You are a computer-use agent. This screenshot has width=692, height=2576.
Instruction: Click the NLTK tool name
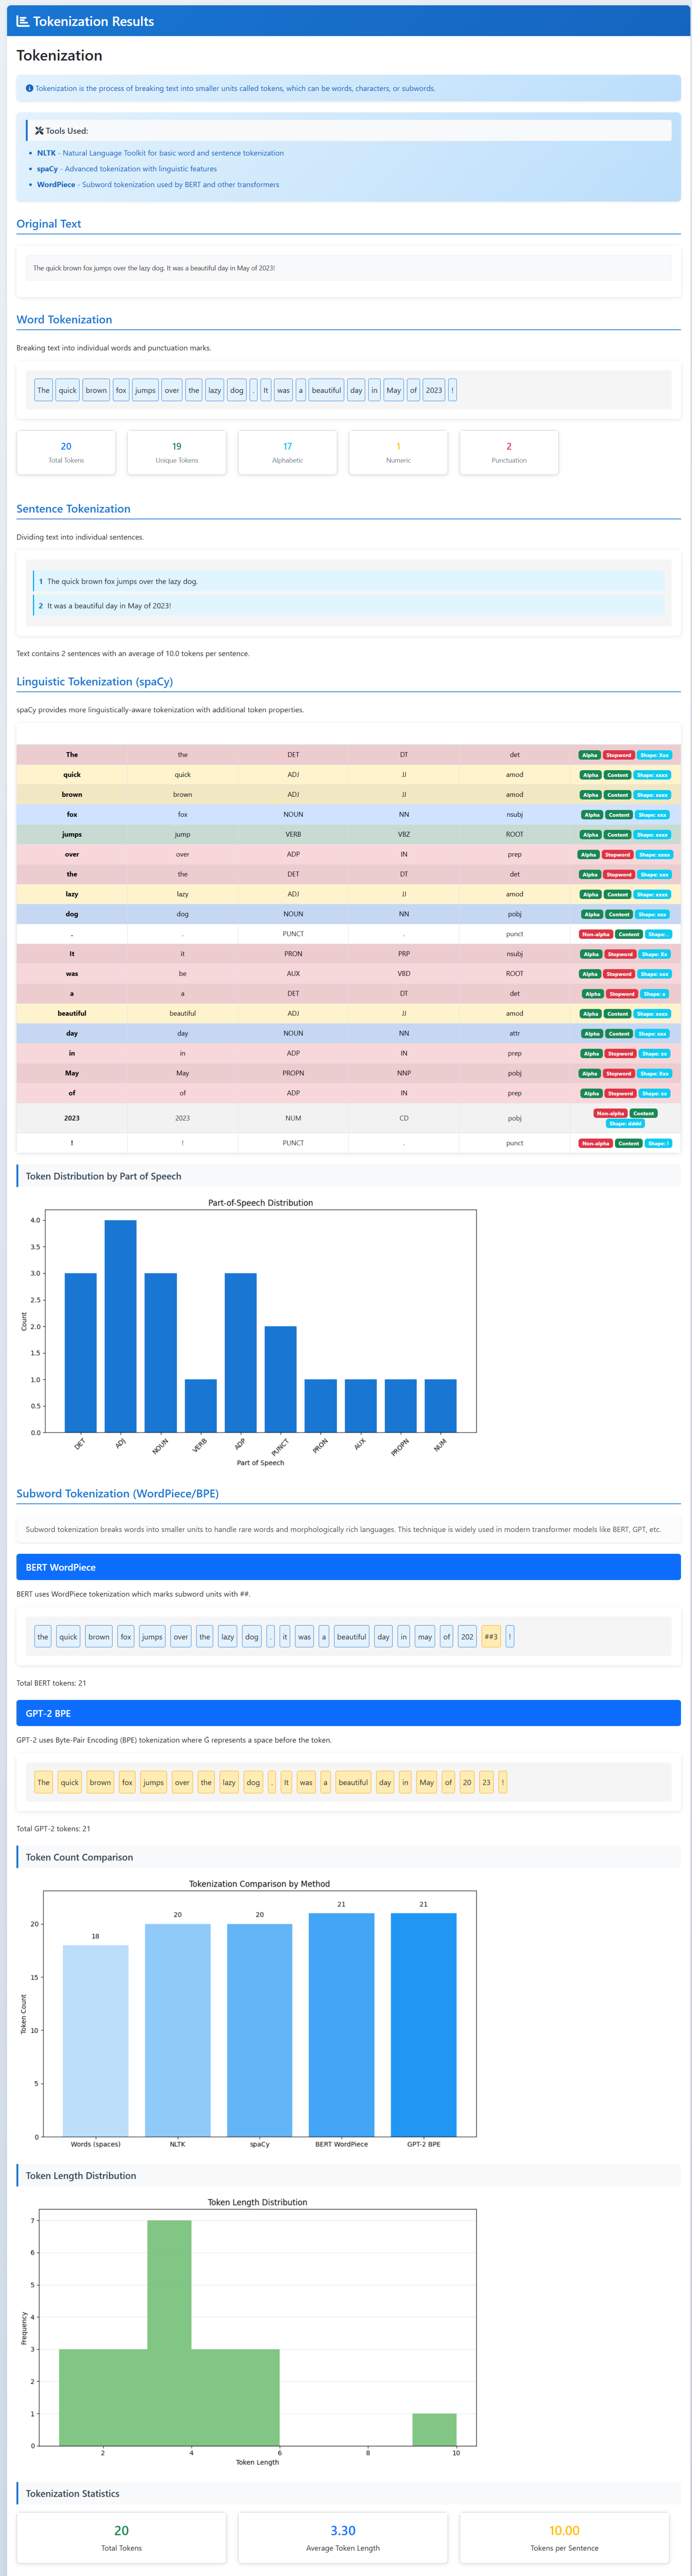pos(46,153)
